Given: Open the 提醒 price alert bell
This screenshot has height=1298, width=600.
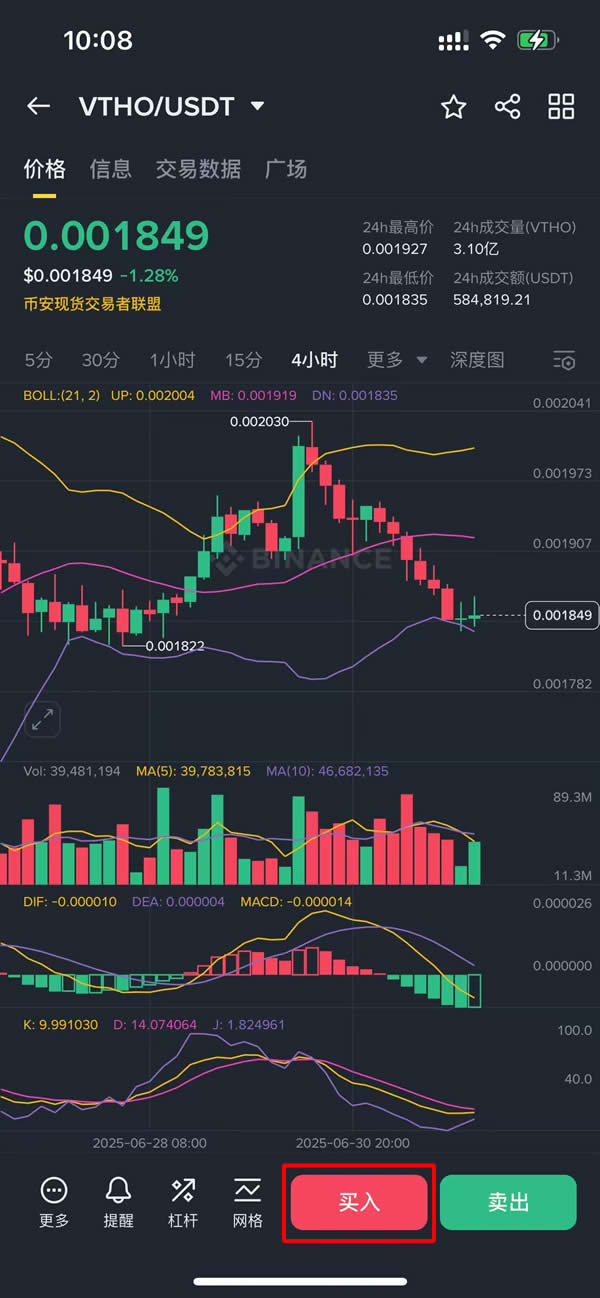Looking at the screenshot, I should click(118, 1201).
